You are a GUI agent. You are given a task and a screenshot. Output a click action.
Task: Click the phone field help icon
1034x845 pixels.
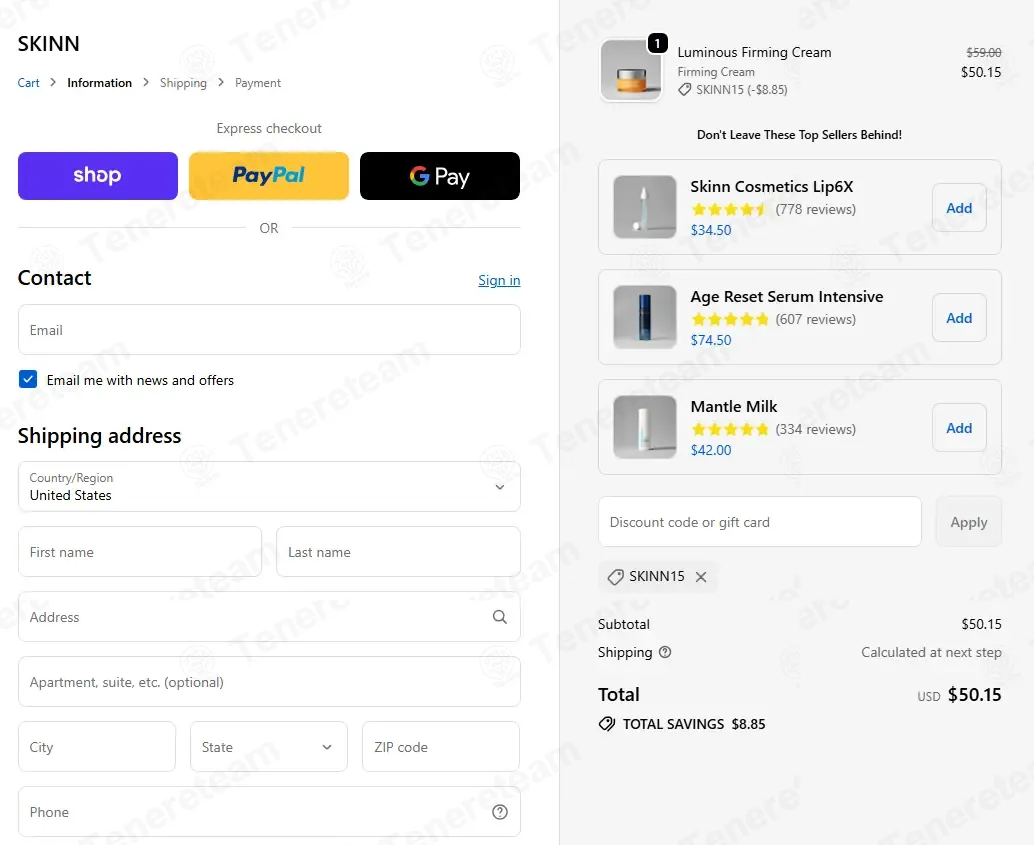[x=500, y=812]
